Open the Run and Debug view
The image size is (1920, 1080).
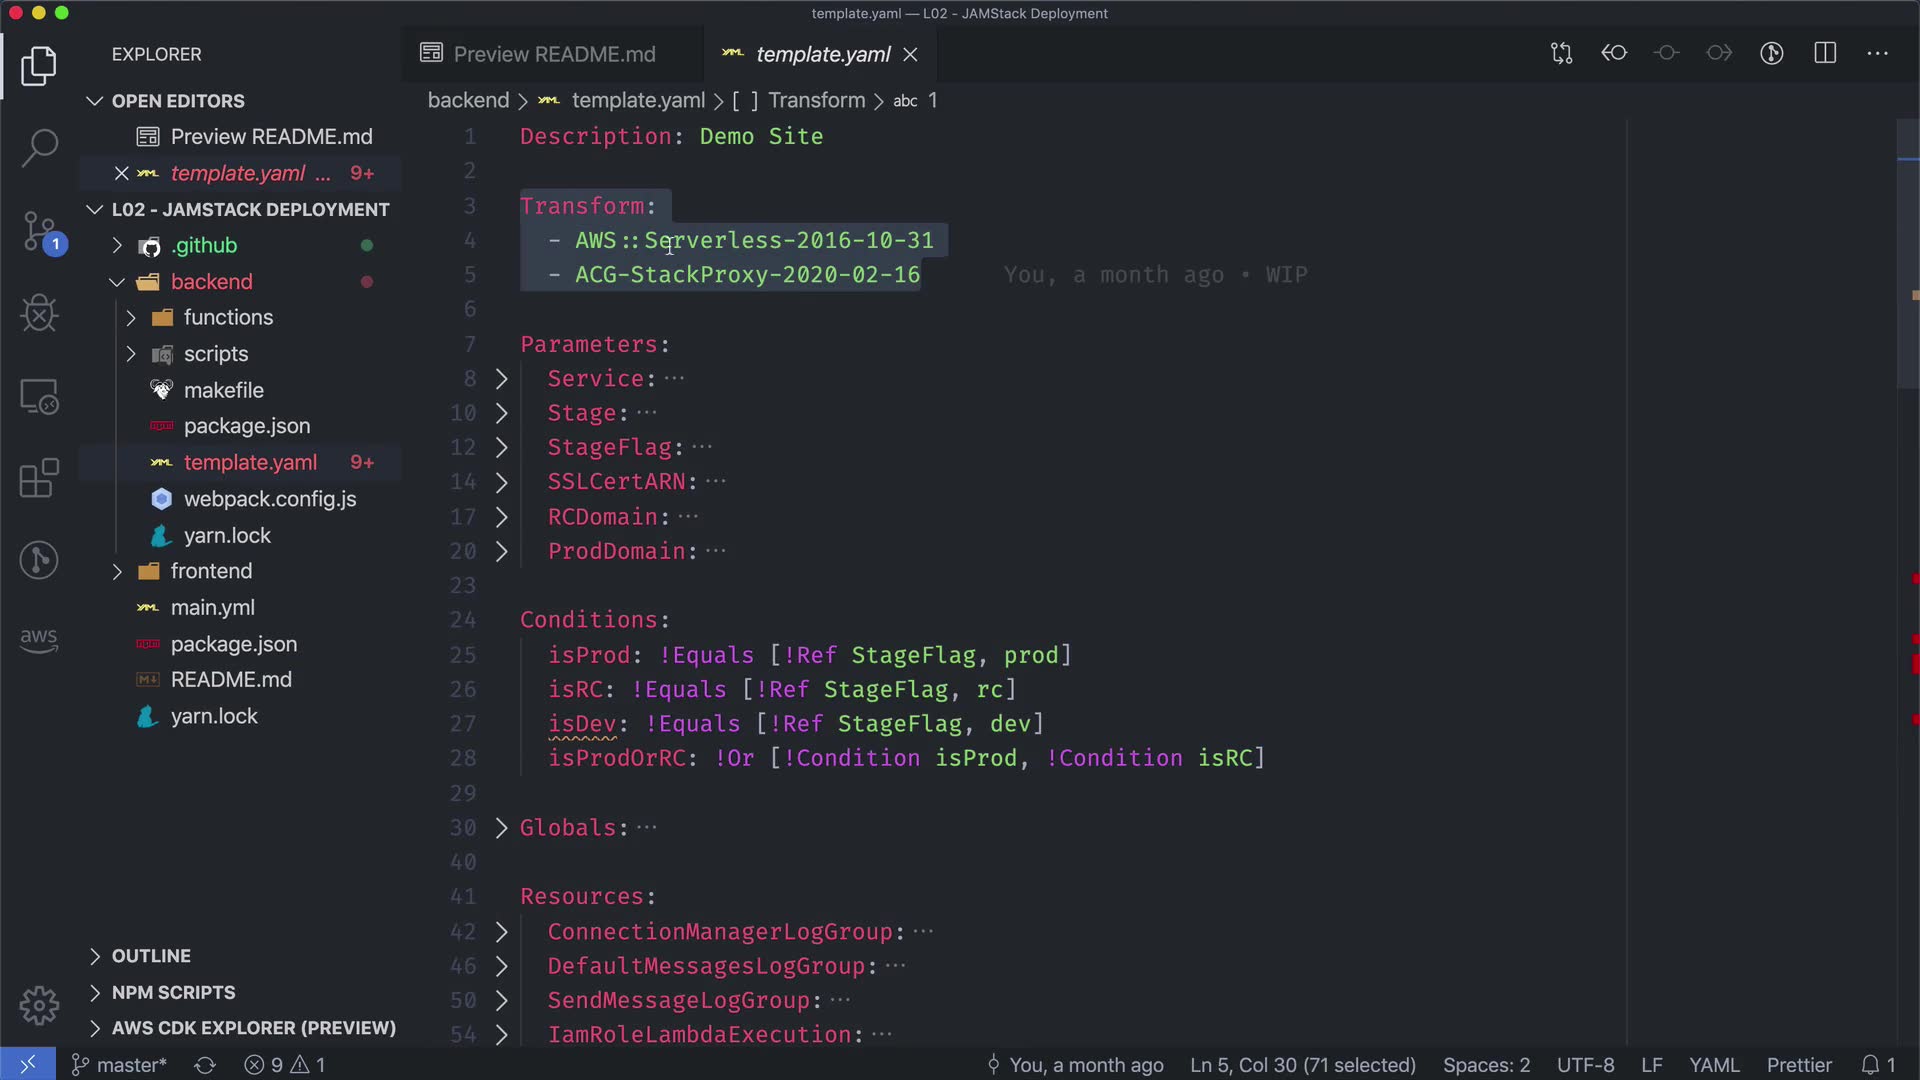[39, 313]
